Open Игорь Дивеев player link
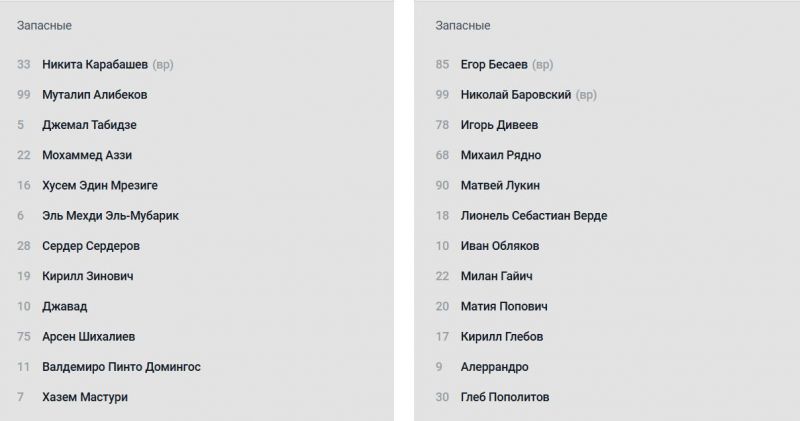Image resolution: width=800 pixels, height=421 pixels. tap(499, 125)
